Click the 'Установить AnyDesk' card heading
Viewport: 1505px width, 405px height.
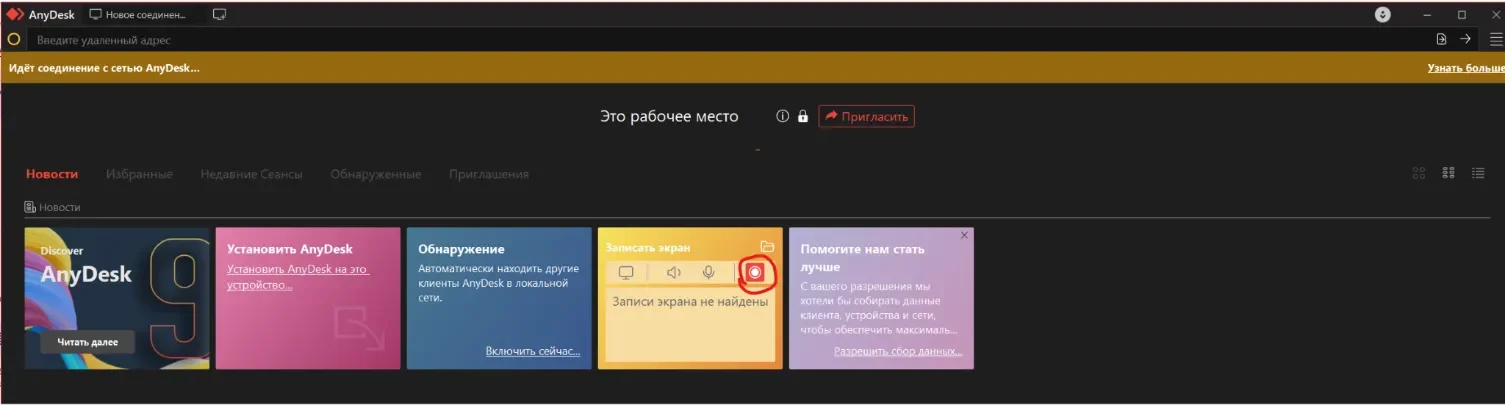[290, 249]
